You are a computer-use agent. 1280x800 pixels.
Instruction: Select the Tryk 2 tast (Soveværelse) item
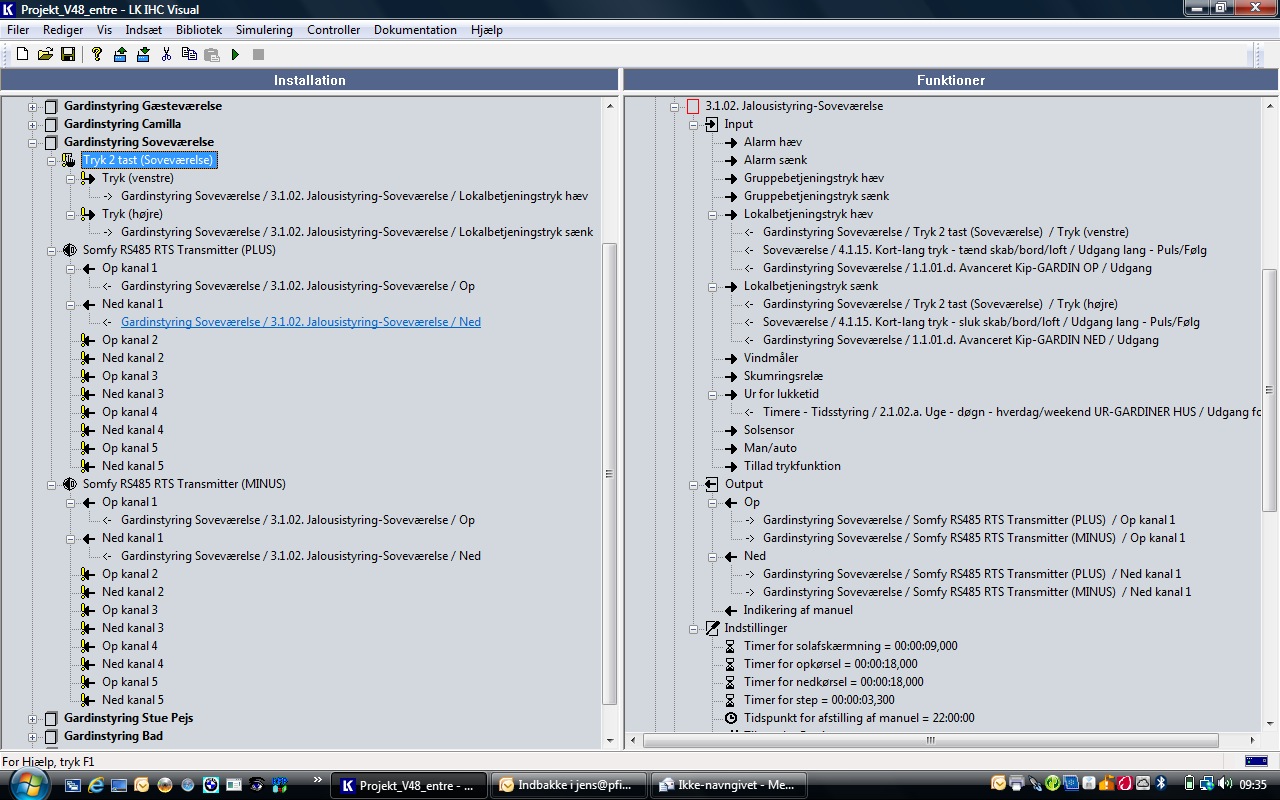[148, 160]
